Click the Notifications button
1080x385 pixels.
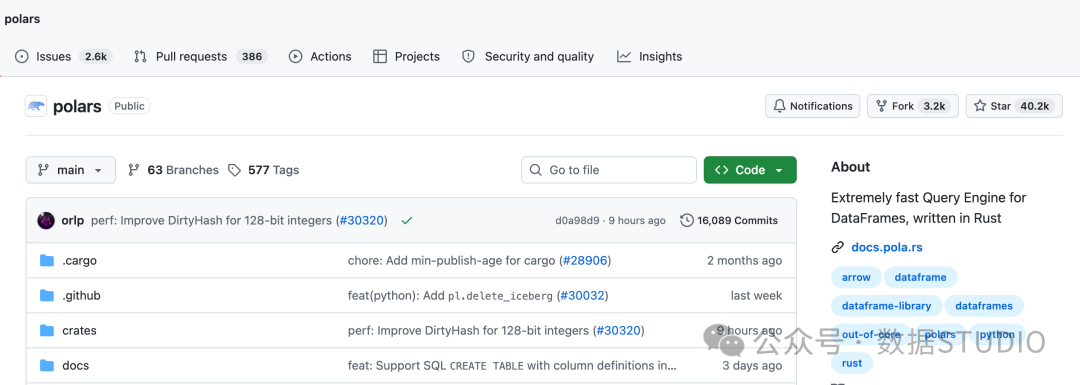[812, 106]
